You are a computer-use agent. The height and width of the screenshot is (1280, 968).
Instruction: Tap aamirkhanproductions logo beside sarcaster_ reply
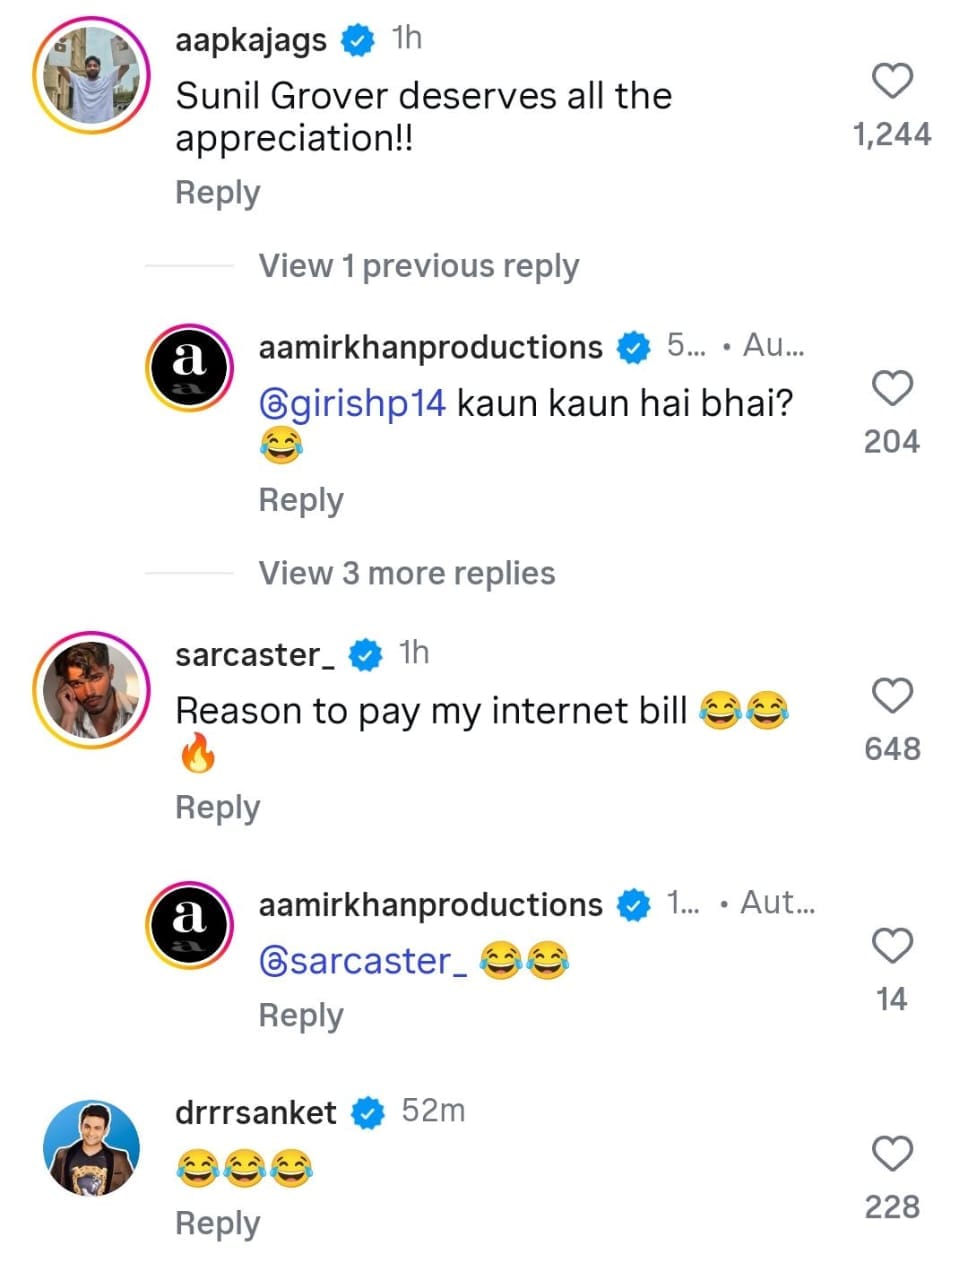click(x=190, y=925)
